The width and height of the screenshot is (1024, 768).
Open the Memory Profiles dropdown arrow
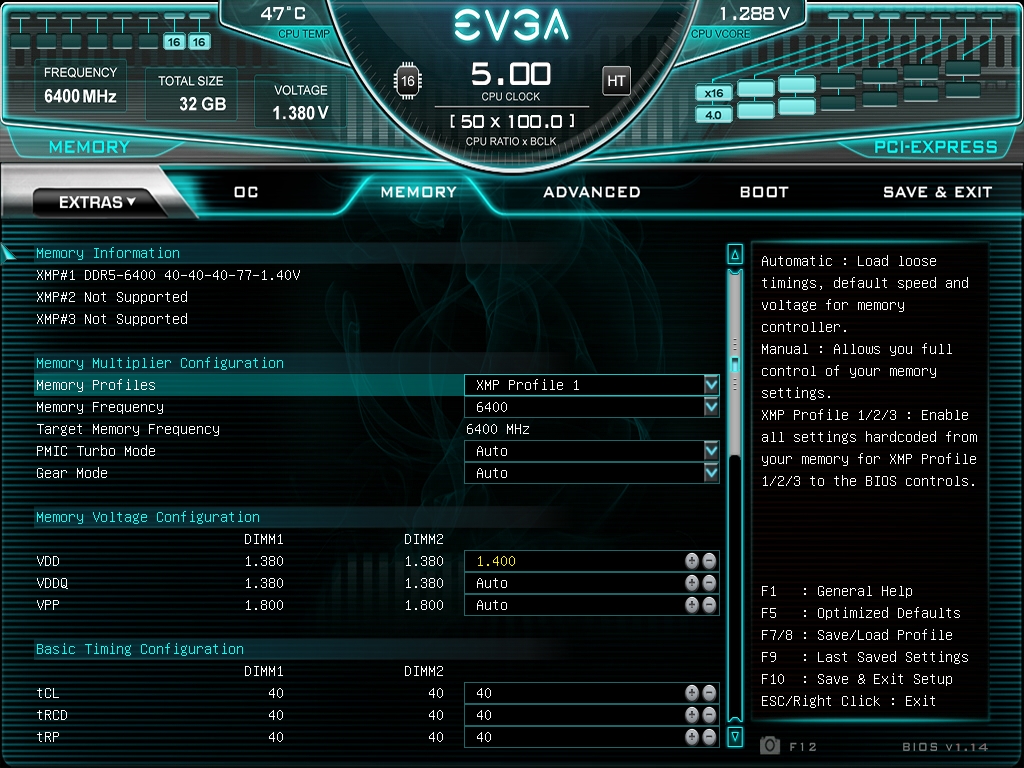click(711, 385)
